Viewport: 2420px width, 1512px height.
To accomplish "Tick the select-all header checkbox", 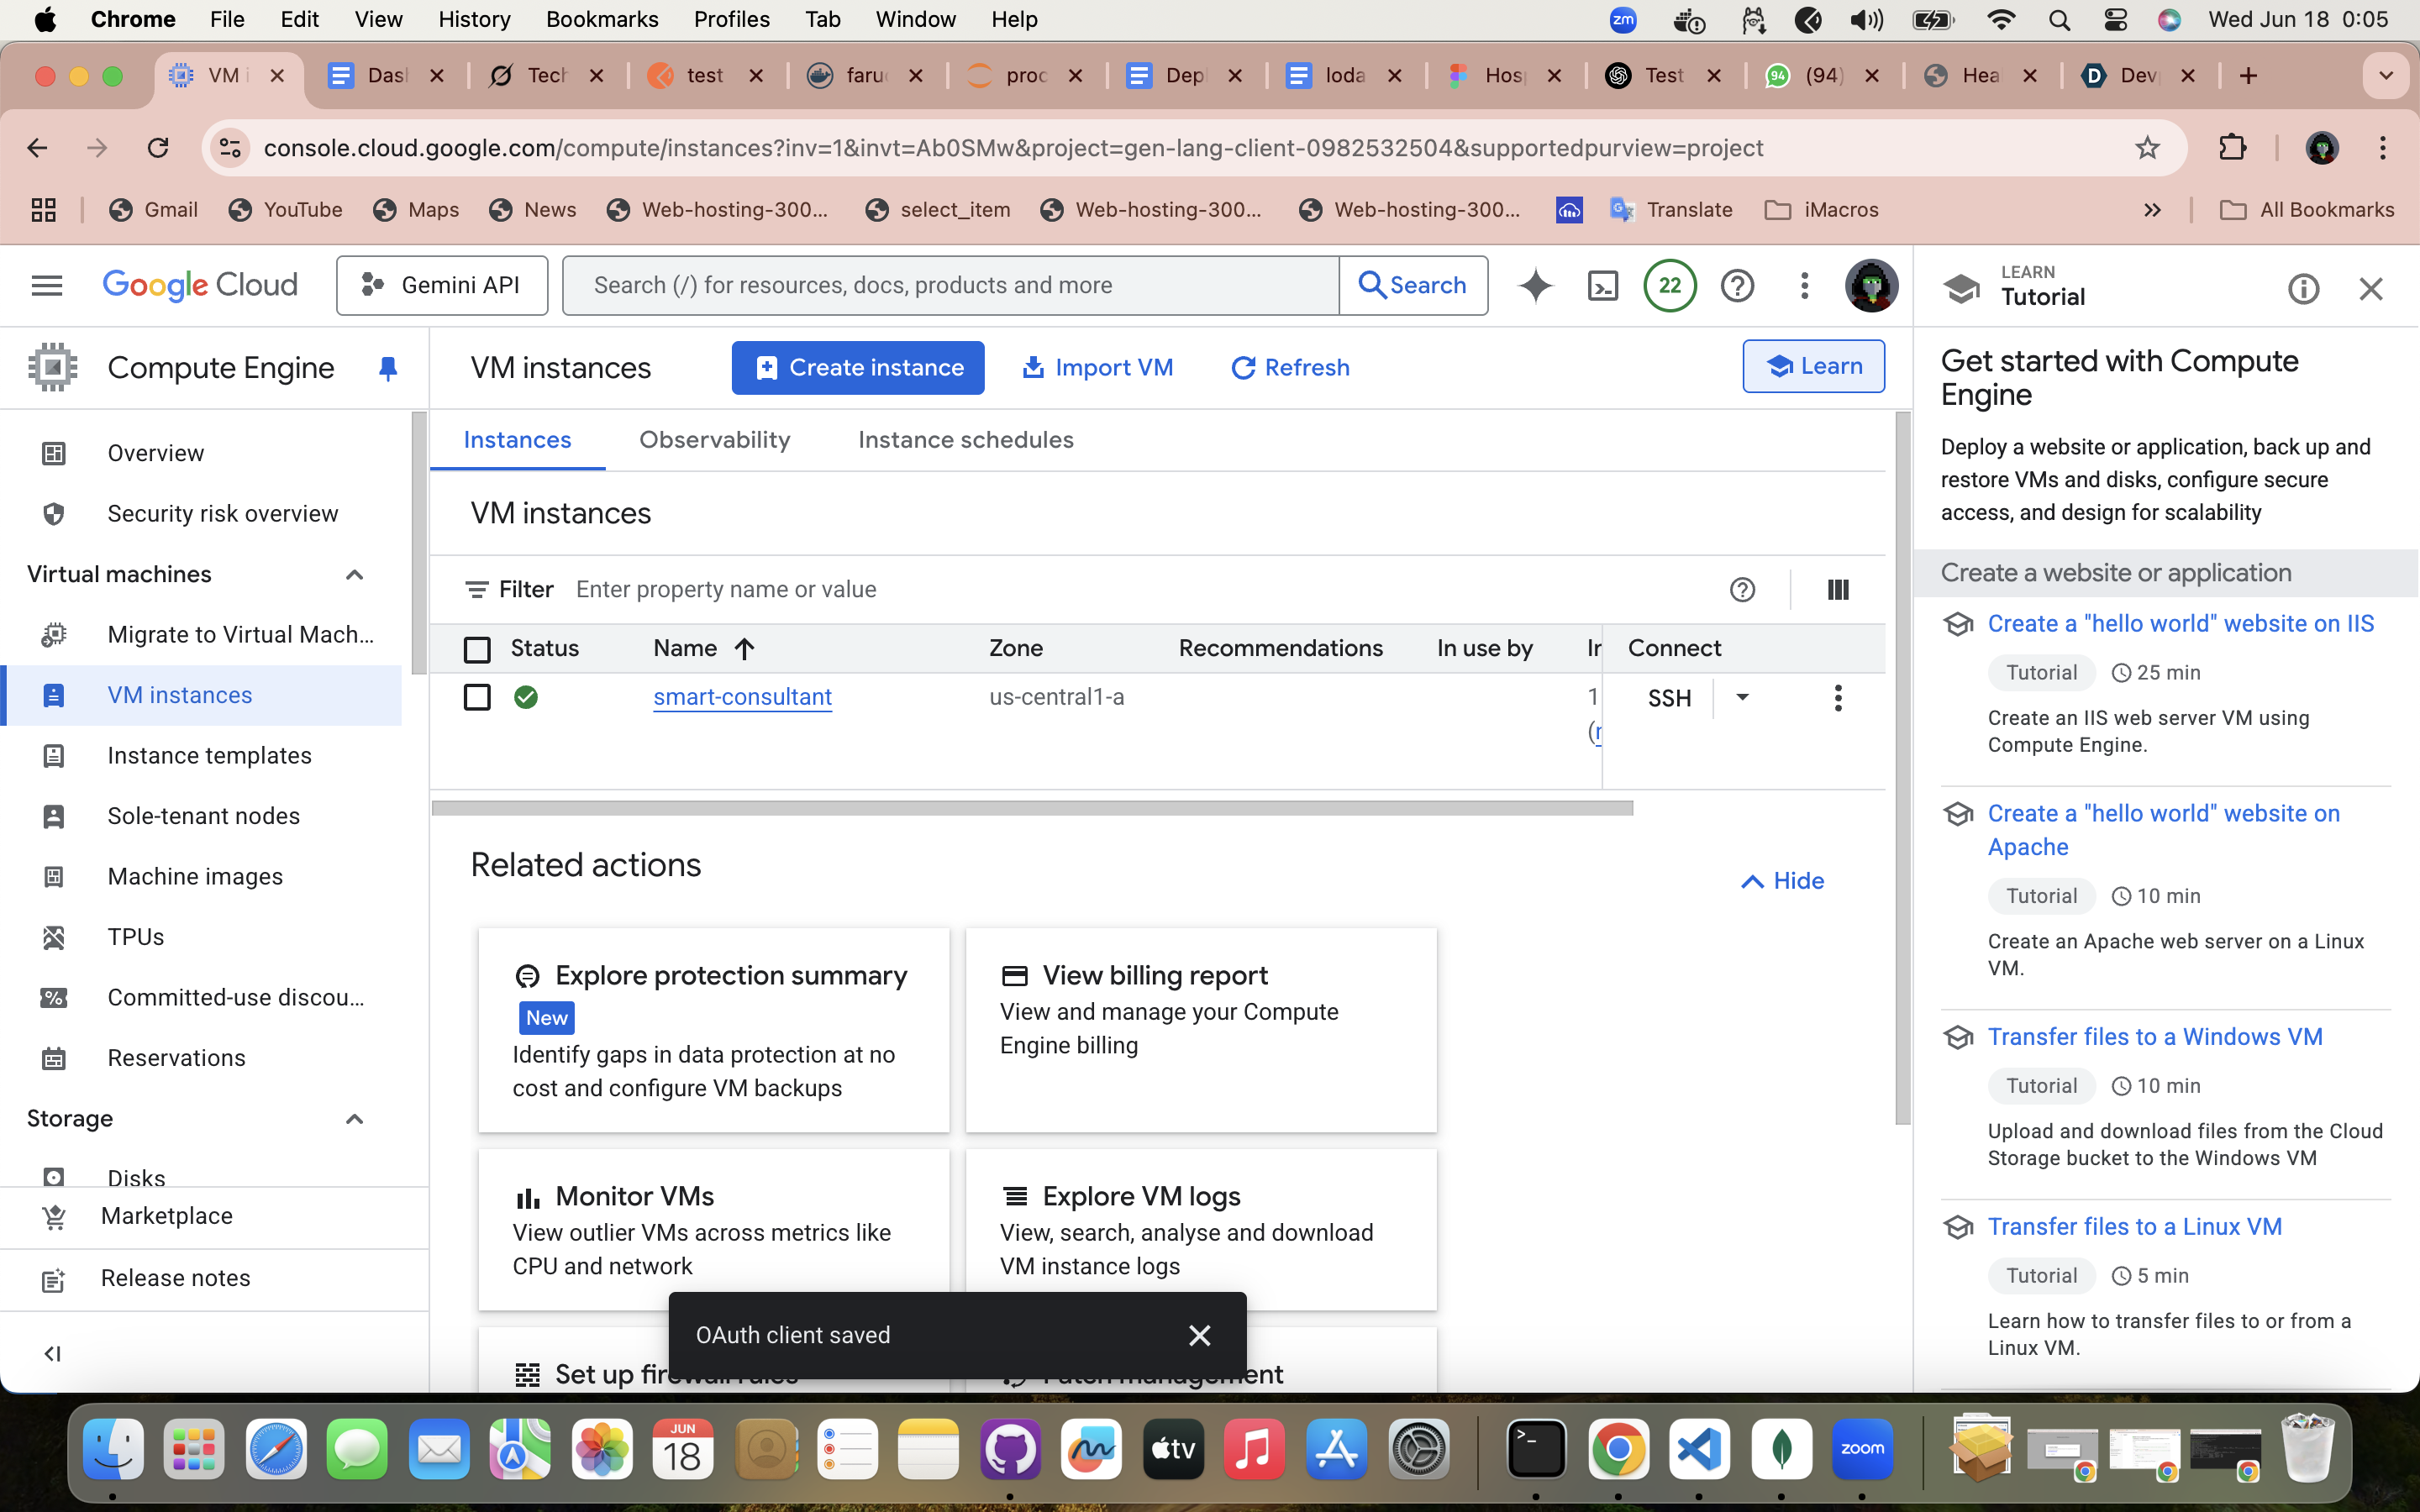I will pos(477,650).
